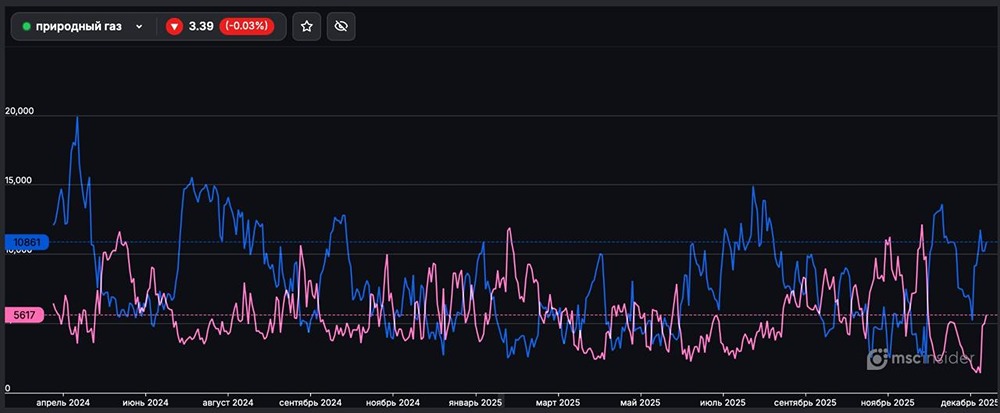Click the январь 2025 date label

(475, 402)
